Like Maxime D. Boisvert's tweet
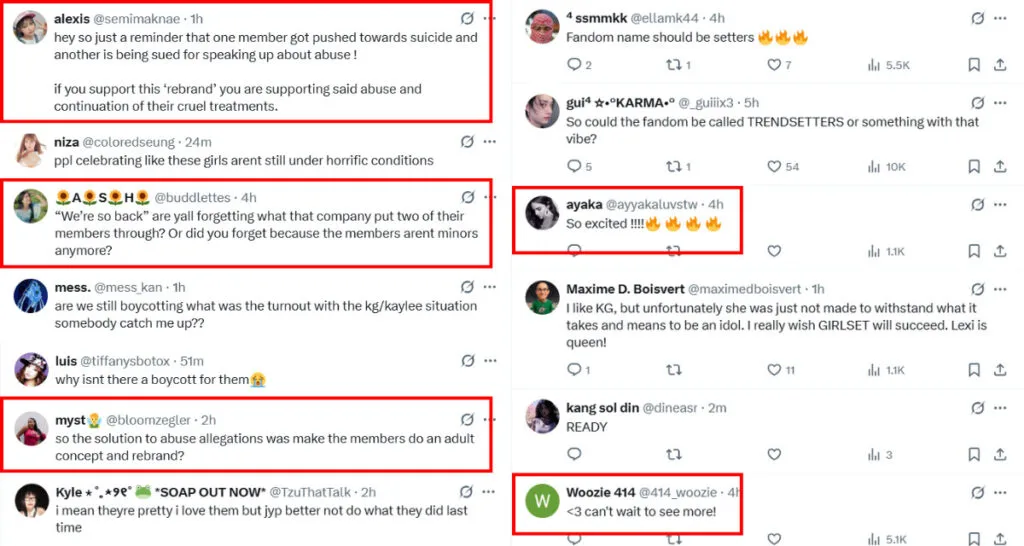 (774, 370)
